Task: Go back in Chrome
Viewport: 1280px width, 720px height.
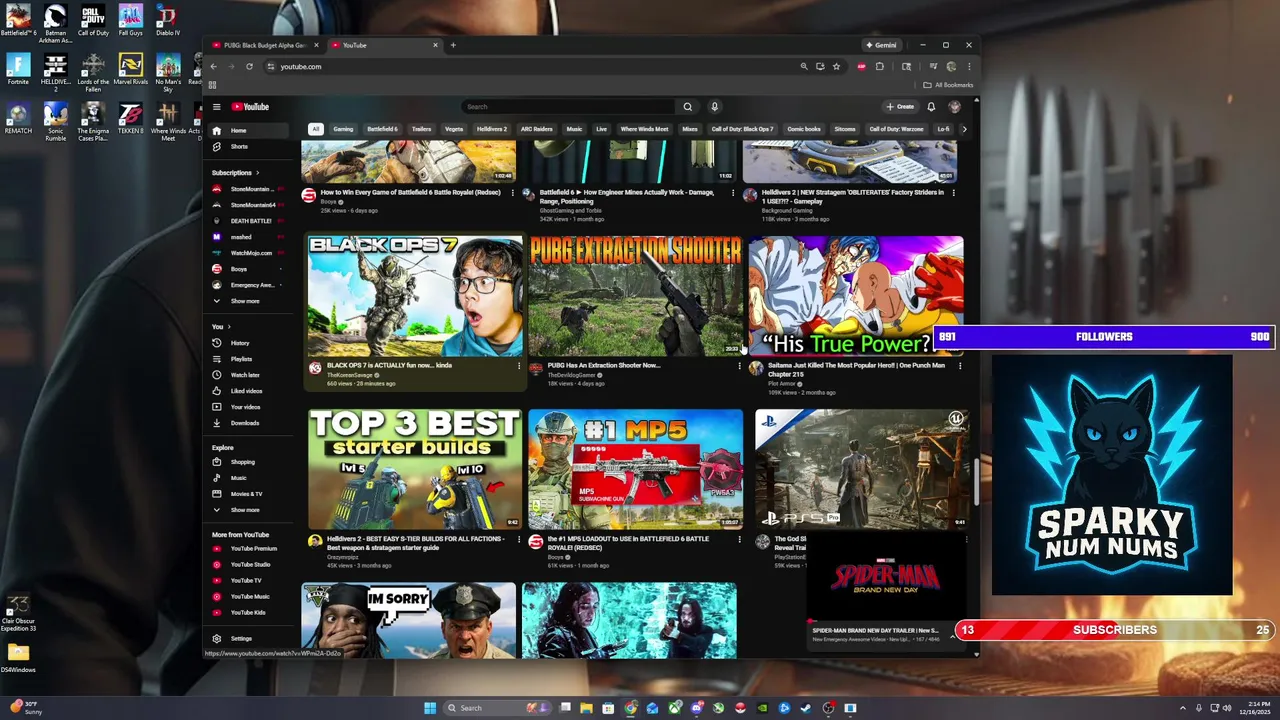Action: point(213,67)
